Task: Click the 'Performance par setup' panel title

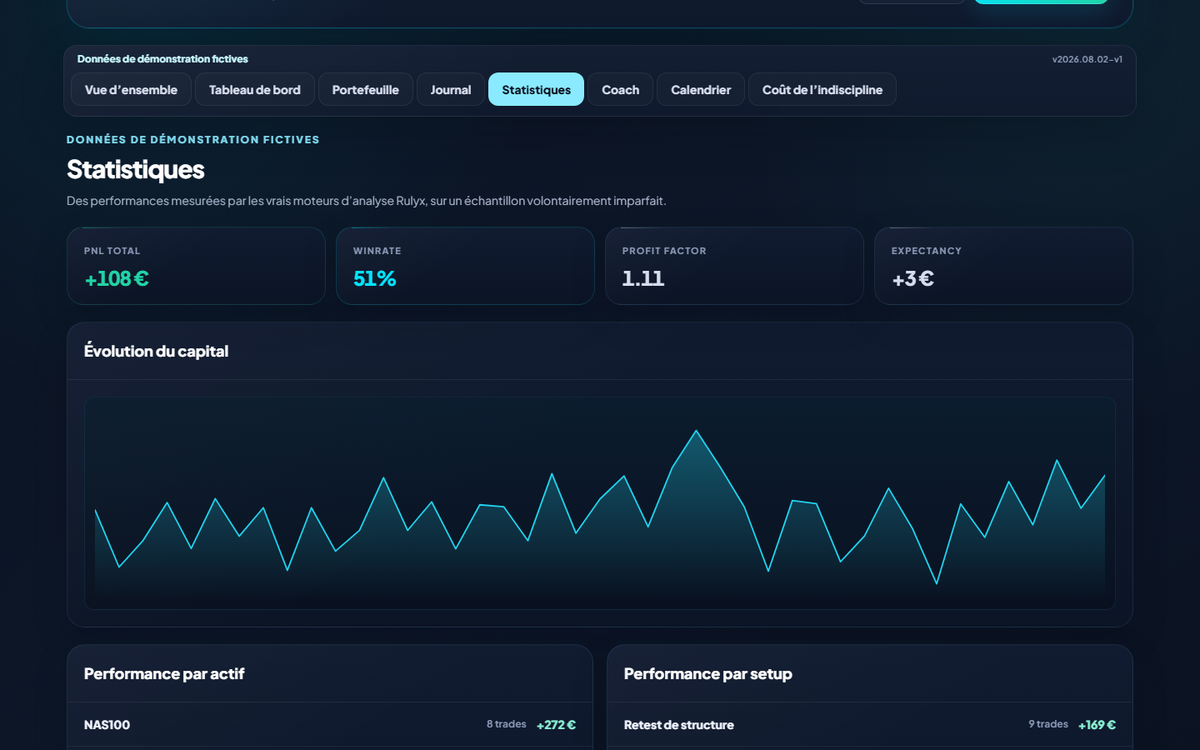Action: coord(708,674)
